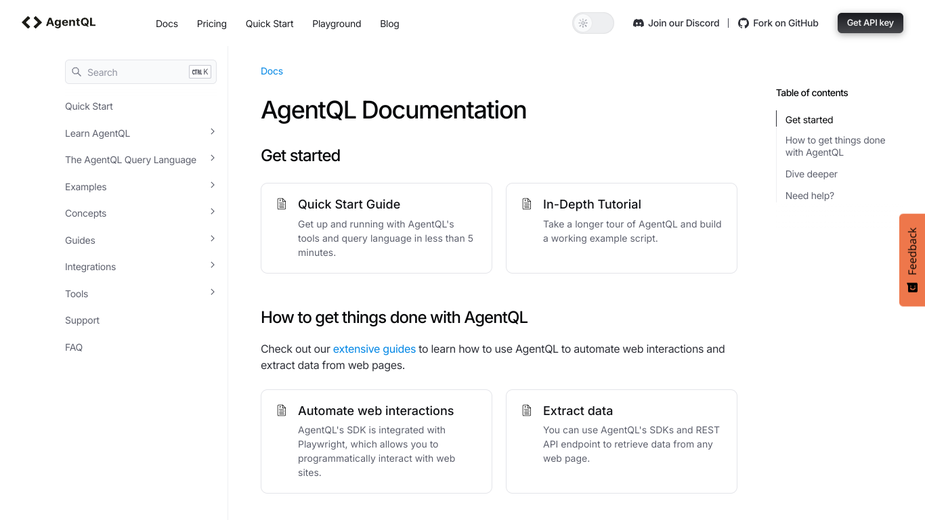925x520 pixels.
Task: Open the orange Feedback side tab
Action: pos(912,260)
